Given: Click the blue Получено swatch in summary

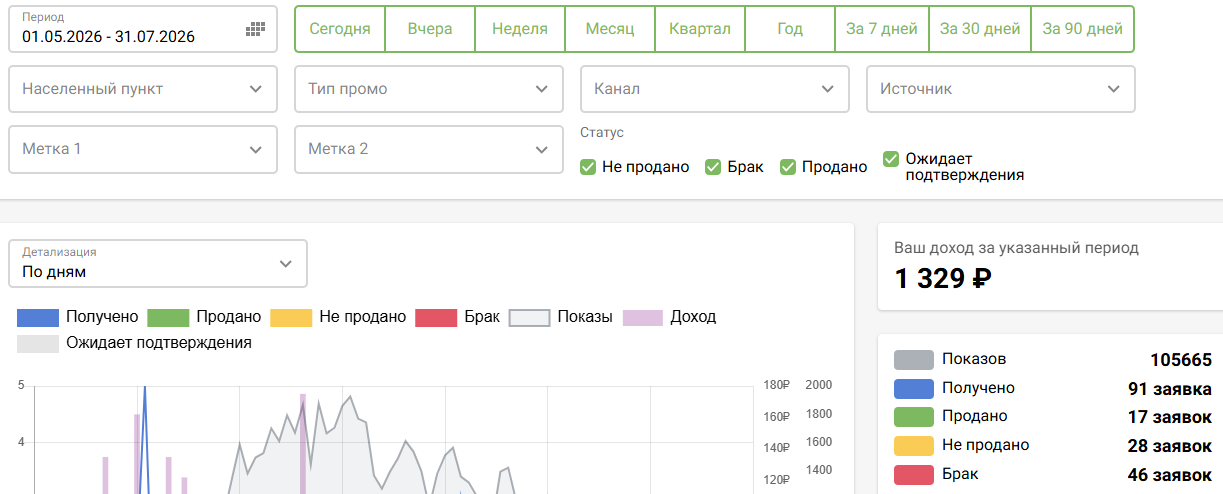Looking at the screenshot, I should 913,388.
